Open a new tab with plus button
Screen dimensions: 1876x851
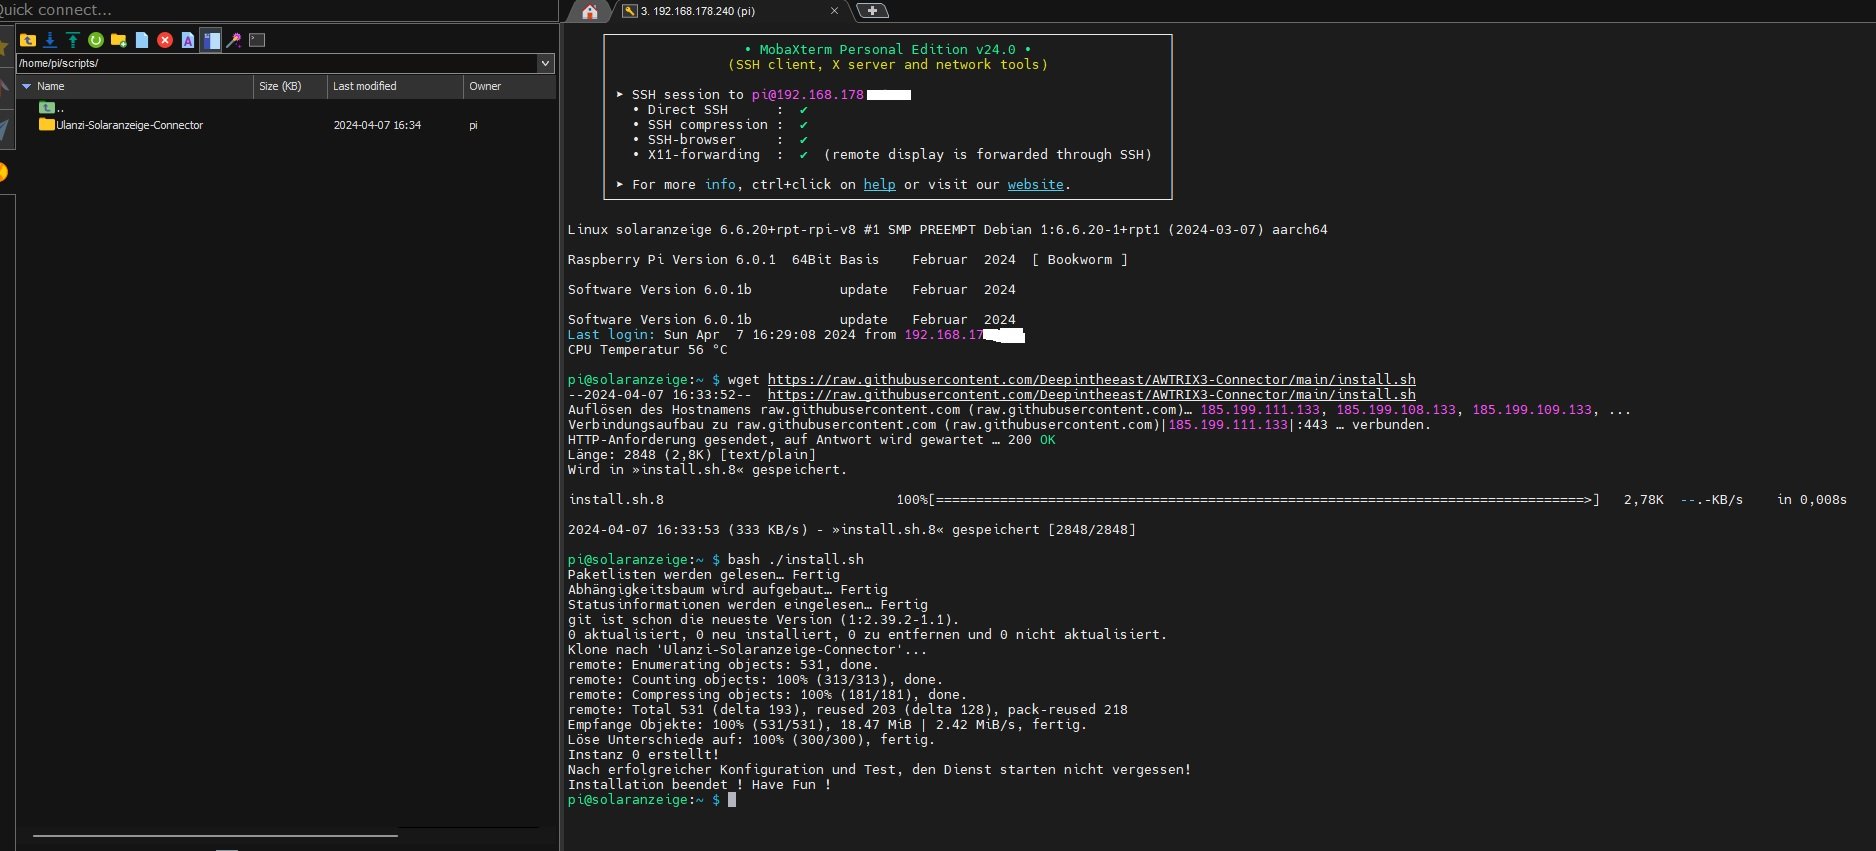pos(872,11)
